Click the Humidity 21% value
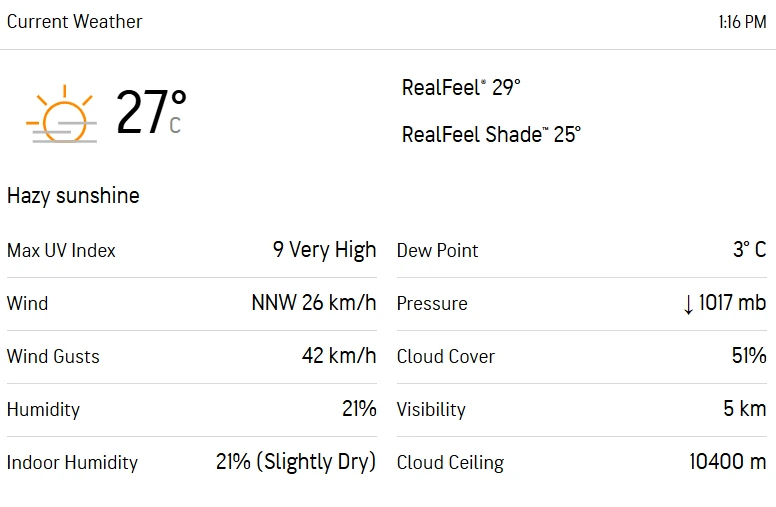776x507 pixels. pyautogui.click(x=359, y=408)
